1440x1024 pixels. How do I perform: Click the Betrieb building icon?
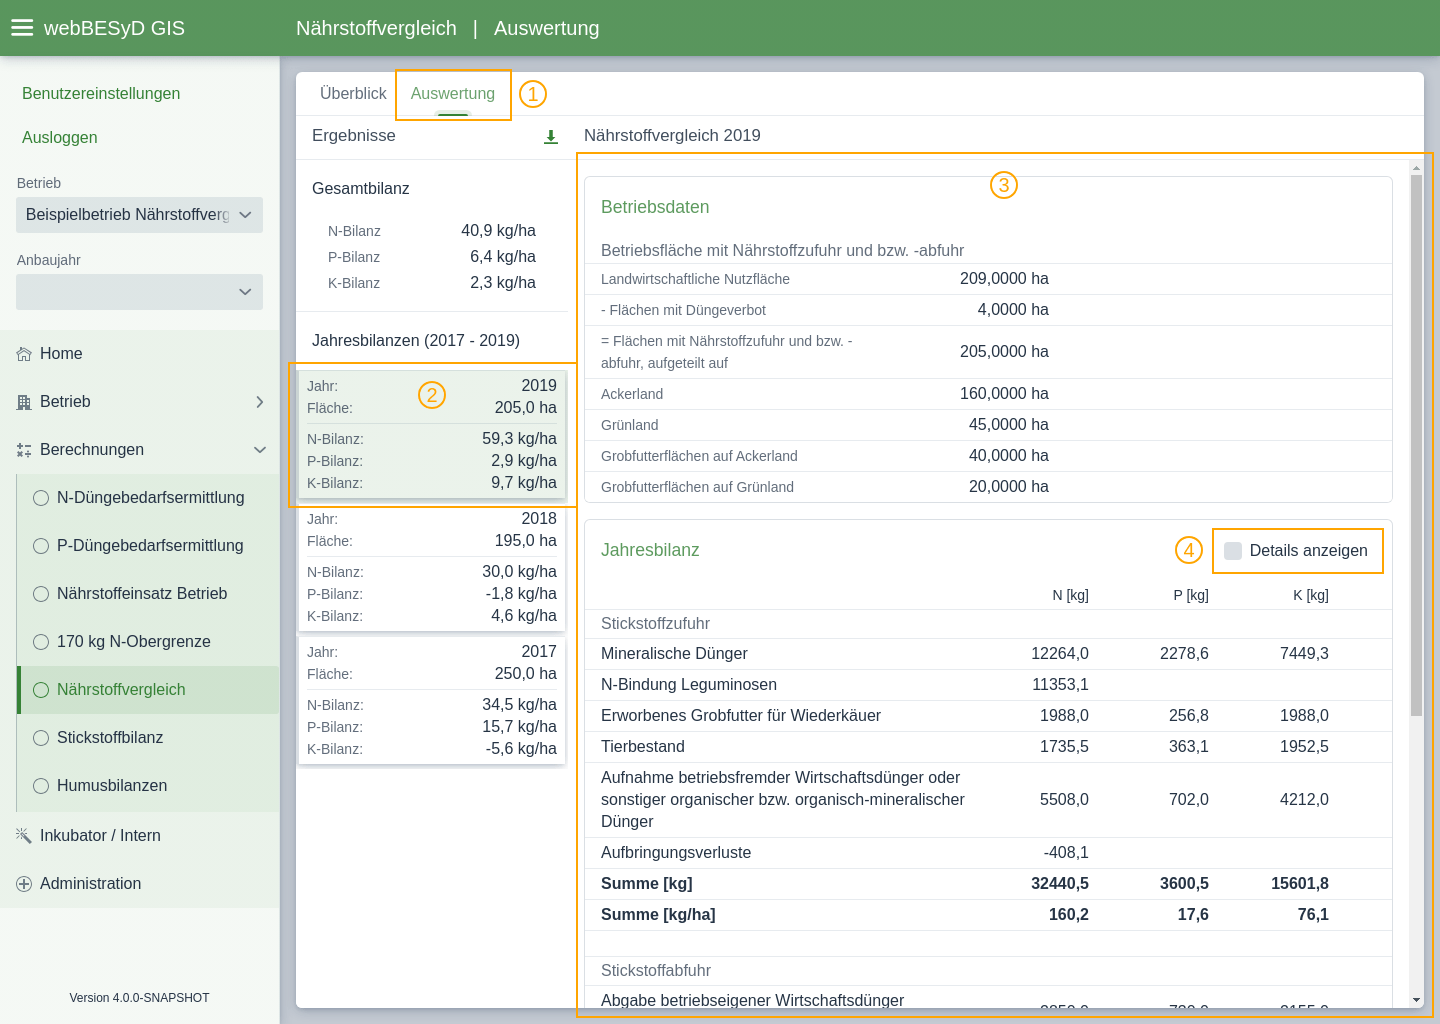(24, 402)
